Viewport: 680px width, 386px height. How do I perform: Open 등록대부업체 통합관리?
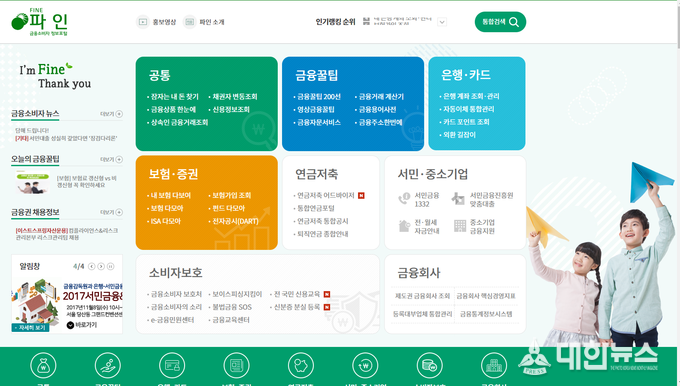(x=422, y=314)
